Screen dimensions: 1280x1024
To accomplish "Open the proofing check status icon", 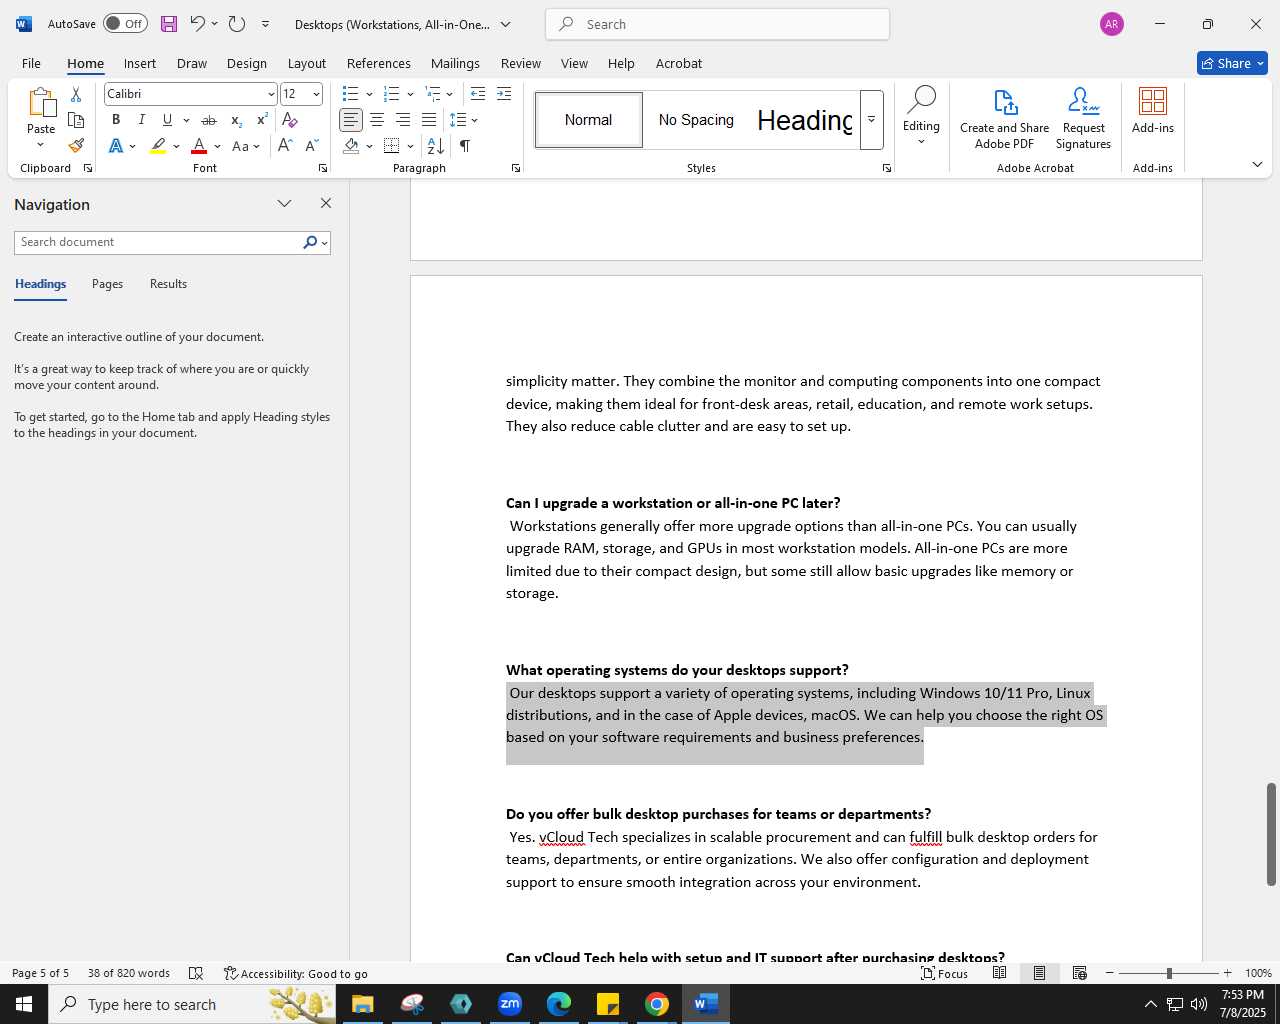I will click(x=196, y=973).
